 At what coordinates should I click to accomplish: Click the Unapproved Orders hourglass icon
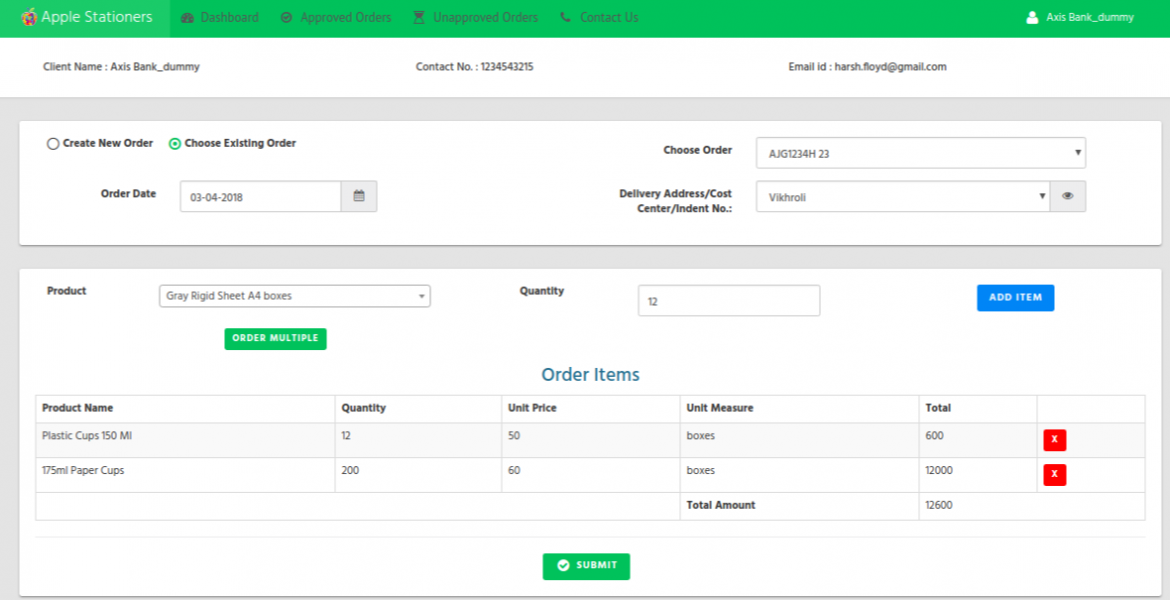[418, 17]
